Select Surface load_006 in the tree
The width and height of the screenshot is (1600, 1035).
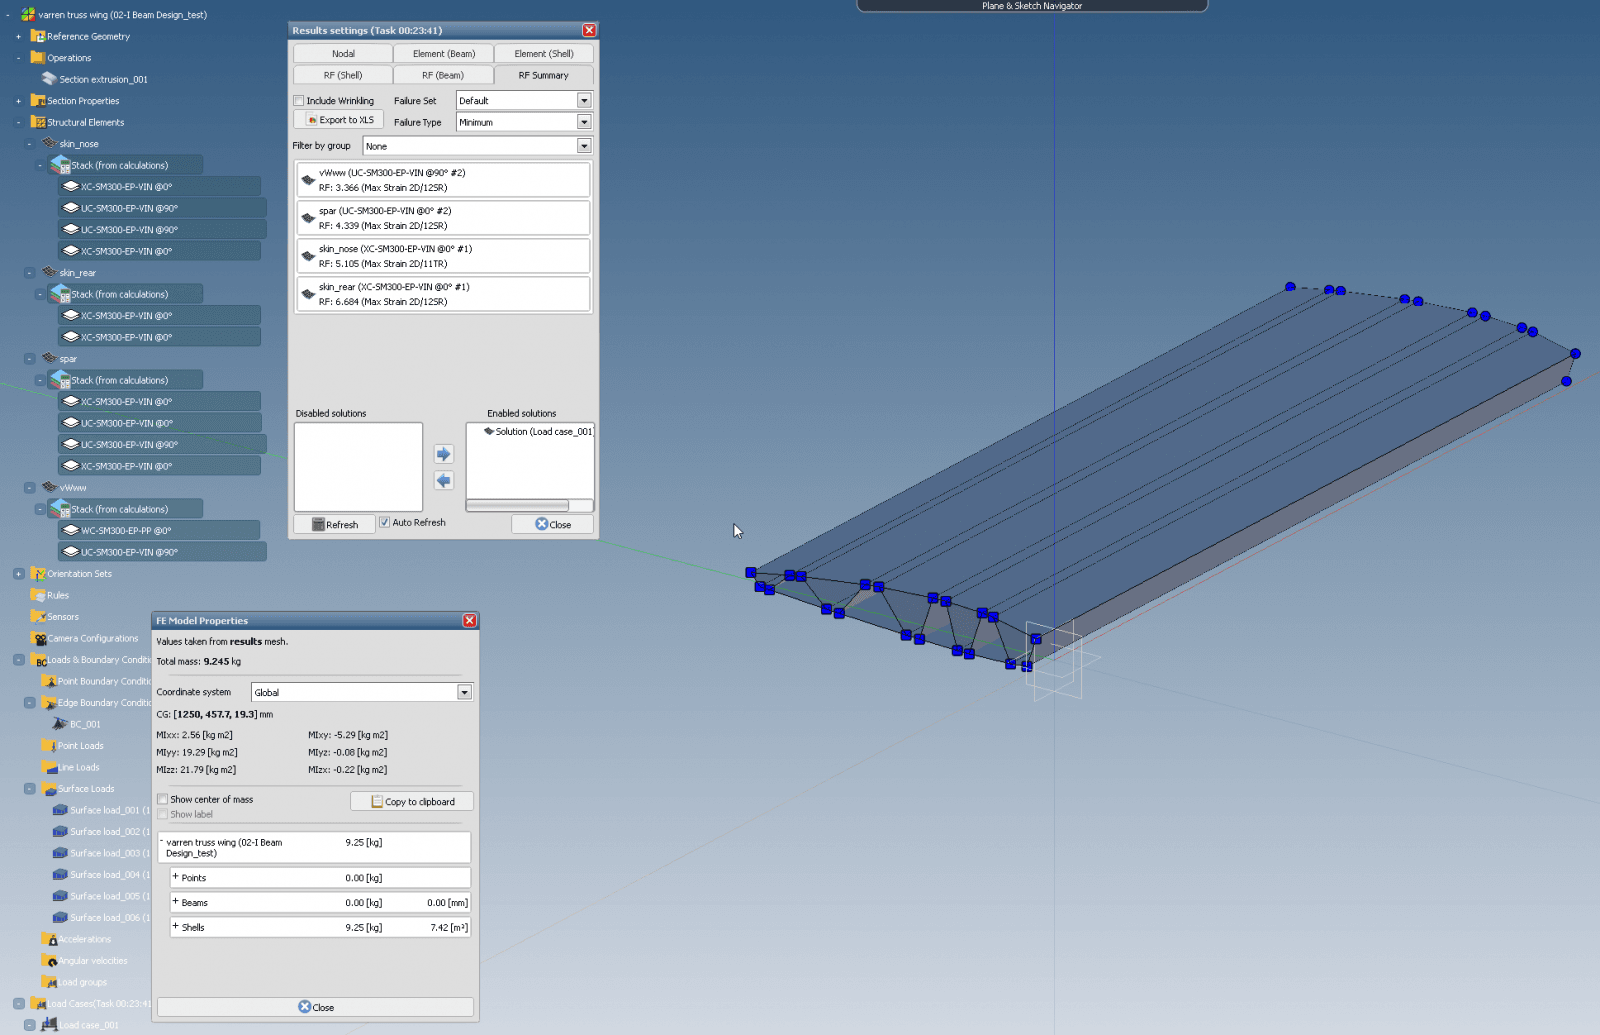tap(109, 917)
